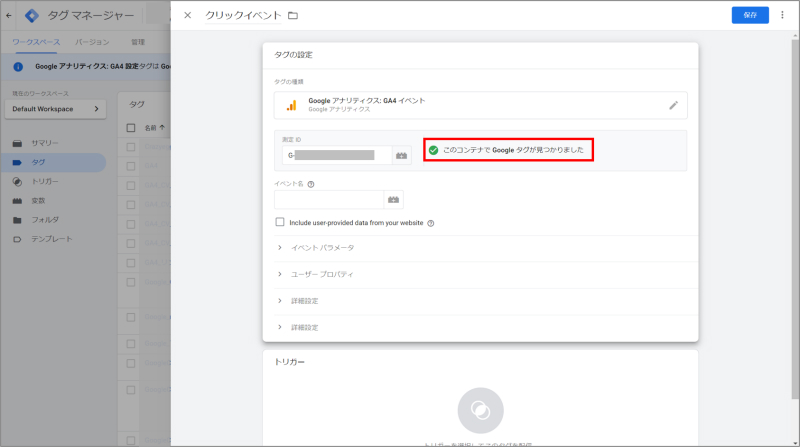Image resolution: width=800 pixels, height=447 pixels.
Task: Click the サマリー sidebar icon
Action: 17,143
